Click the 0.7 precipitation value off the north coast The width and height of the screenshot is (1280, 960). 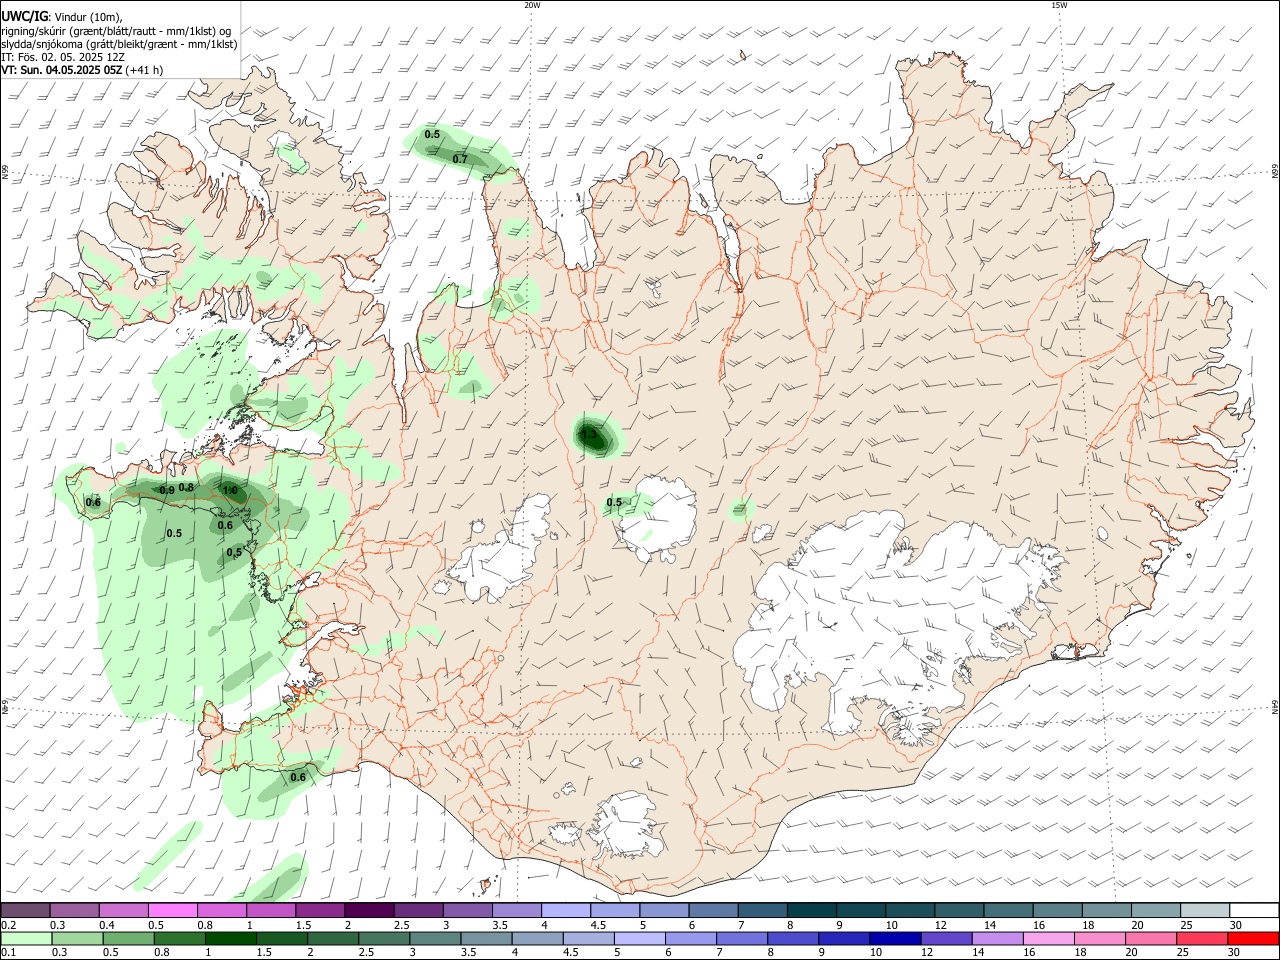[460, 159]
